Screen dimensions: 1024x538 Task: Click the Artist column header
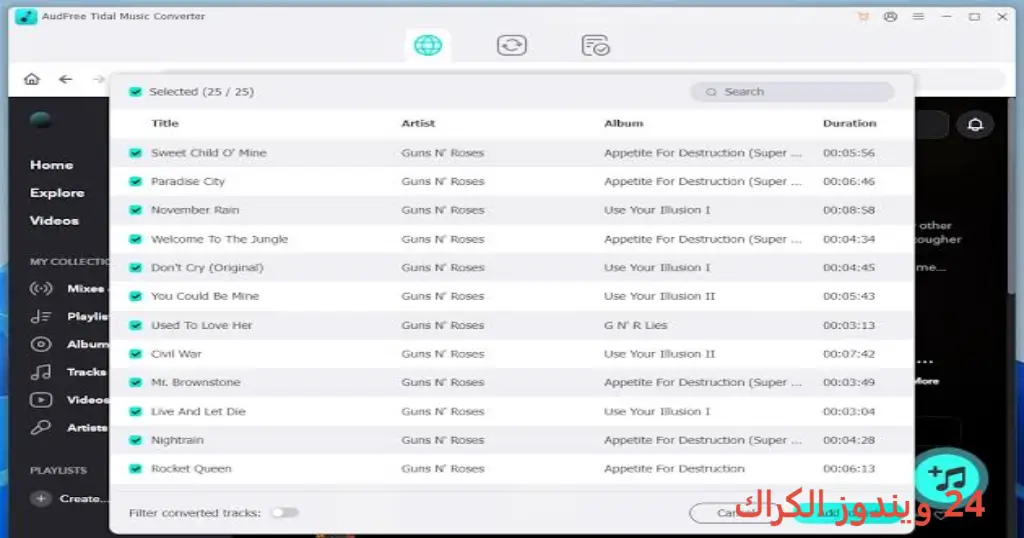(418, 123)
